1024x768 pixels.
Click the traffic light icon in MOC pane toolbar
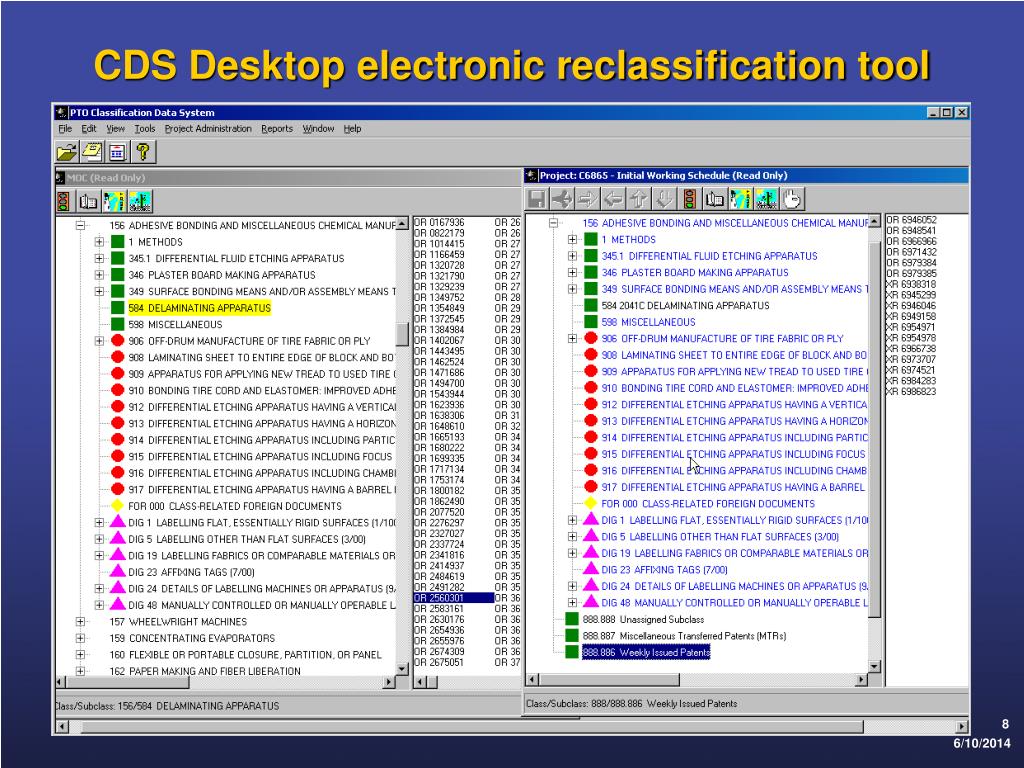pos(63,201)
